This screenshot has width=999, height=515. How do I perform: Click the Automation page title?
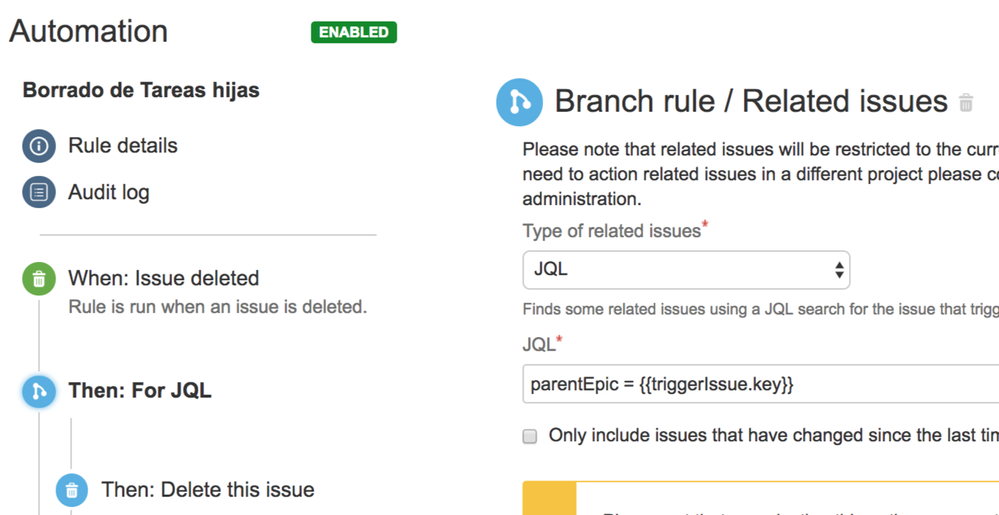(89, 31)
